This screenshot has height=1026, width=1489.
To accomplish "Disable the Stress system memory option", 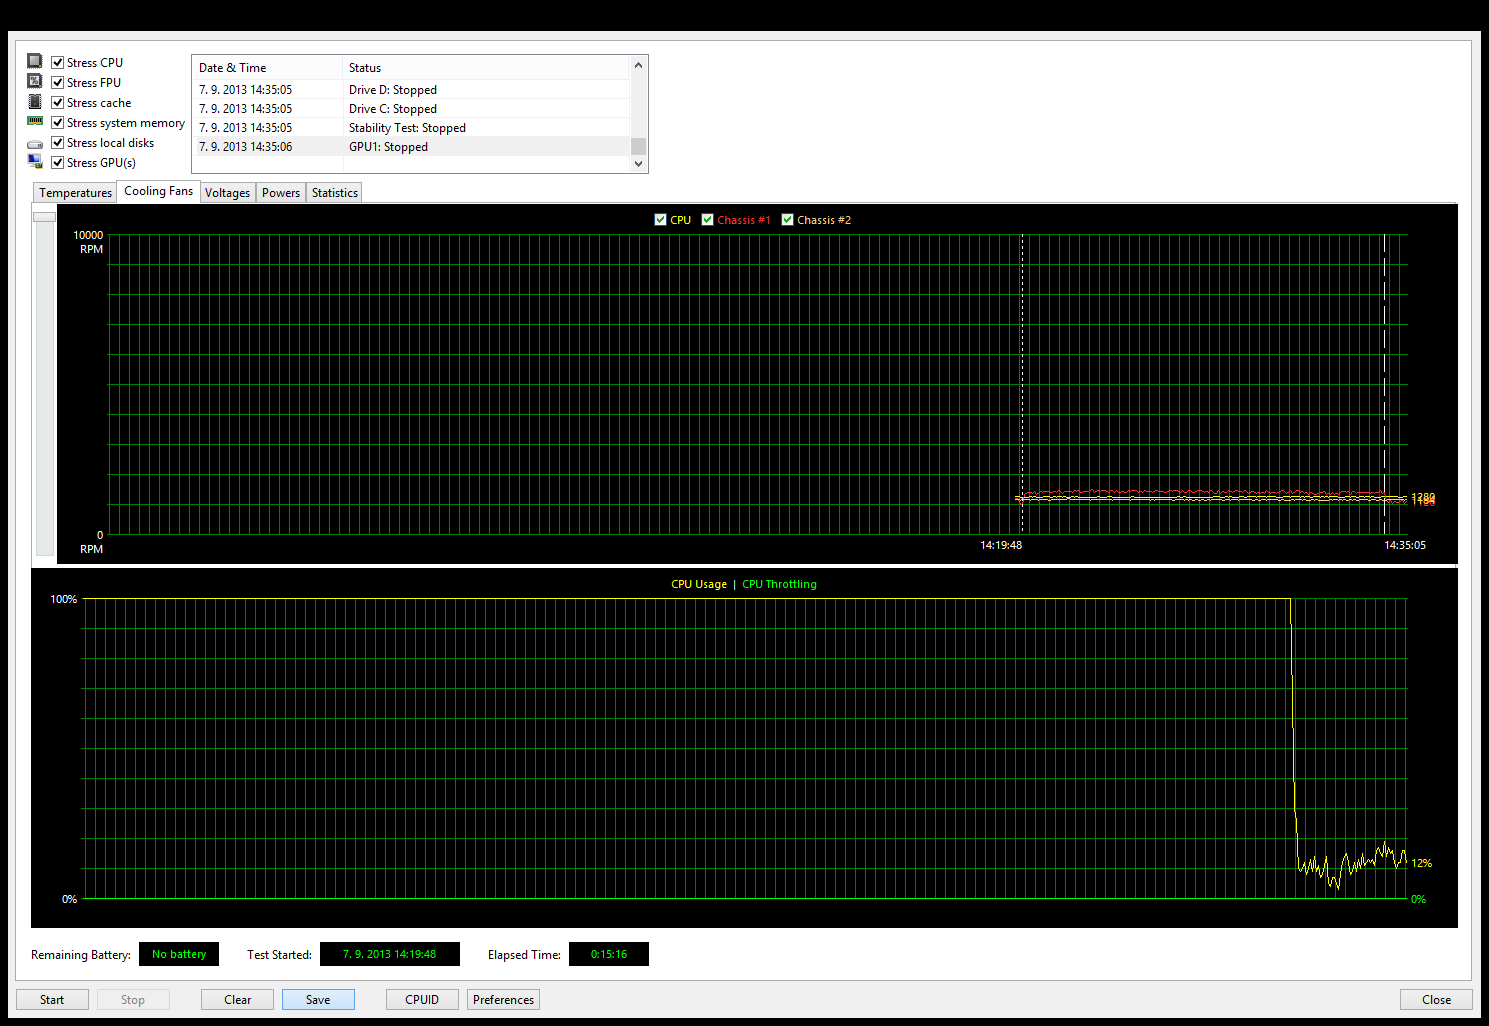I will 58,123.
